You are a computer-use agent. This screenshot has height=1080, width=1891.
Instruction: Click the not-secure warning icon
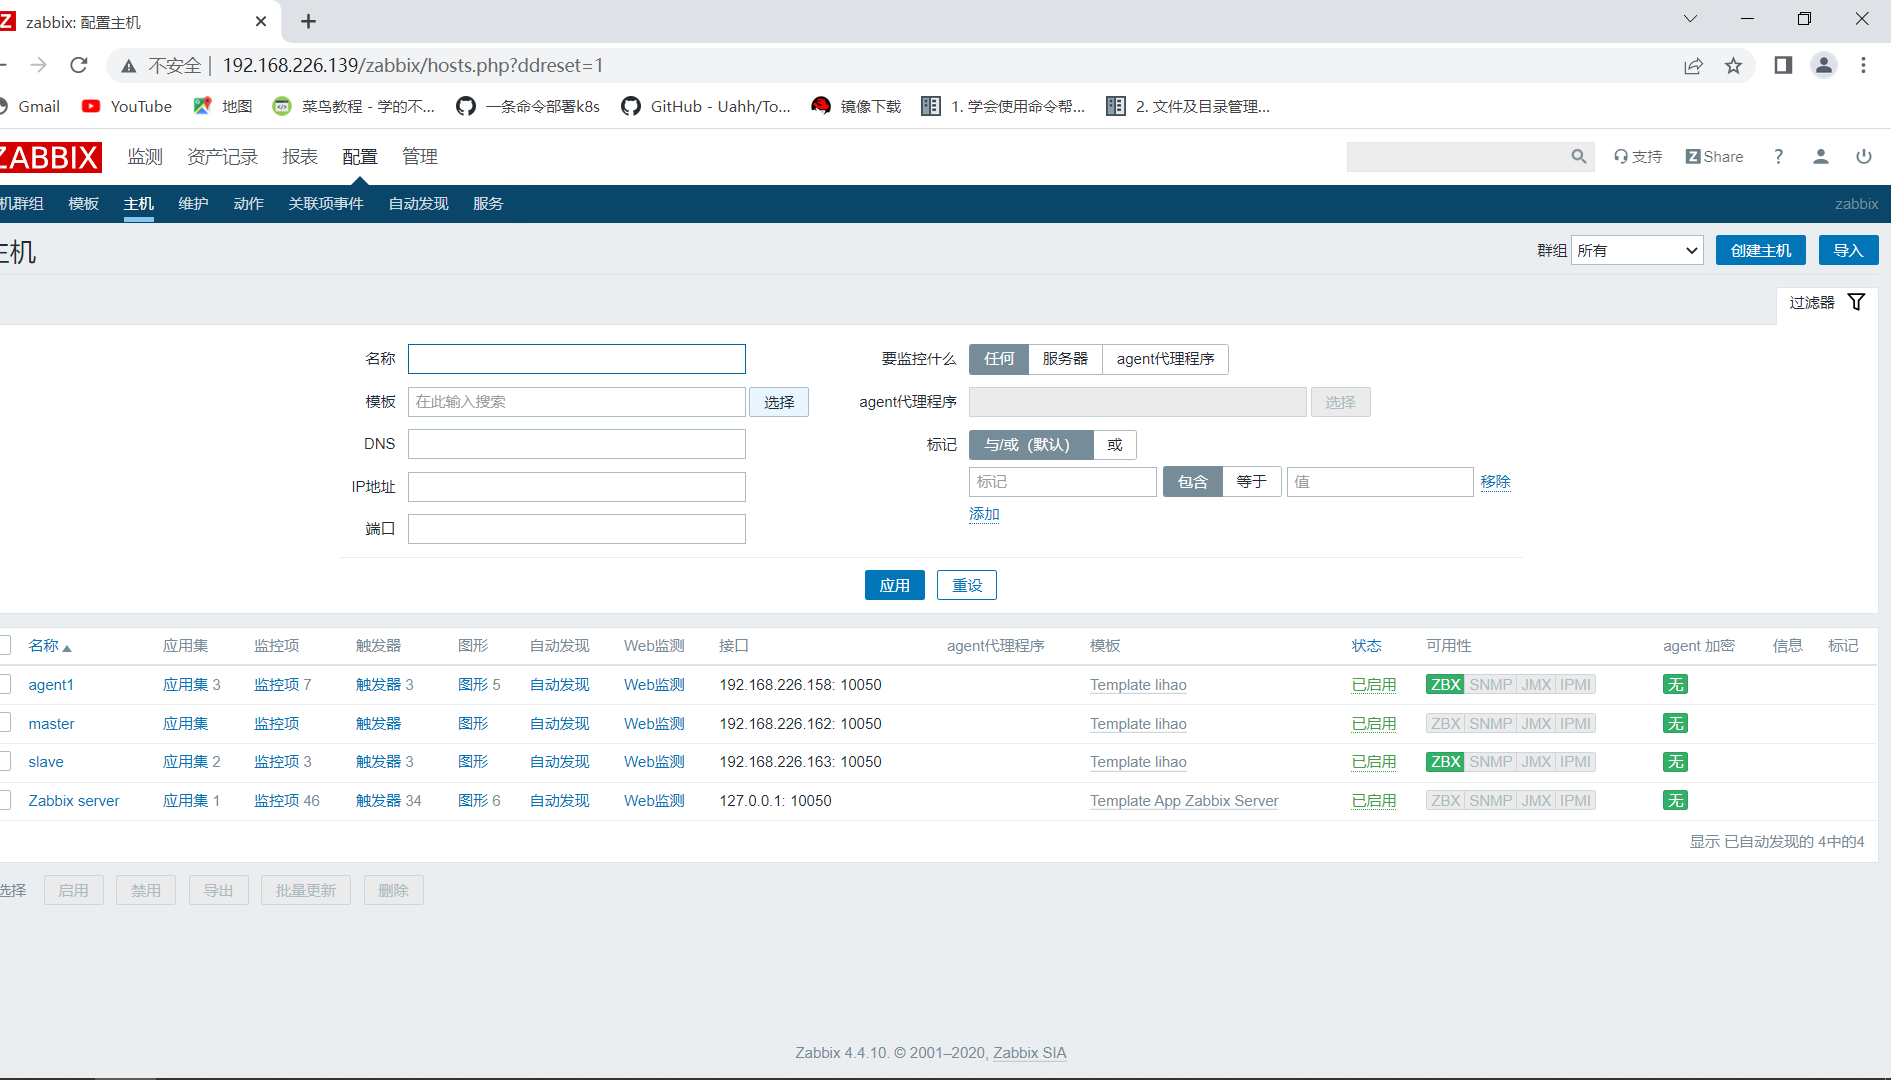[x=129, y=66]
